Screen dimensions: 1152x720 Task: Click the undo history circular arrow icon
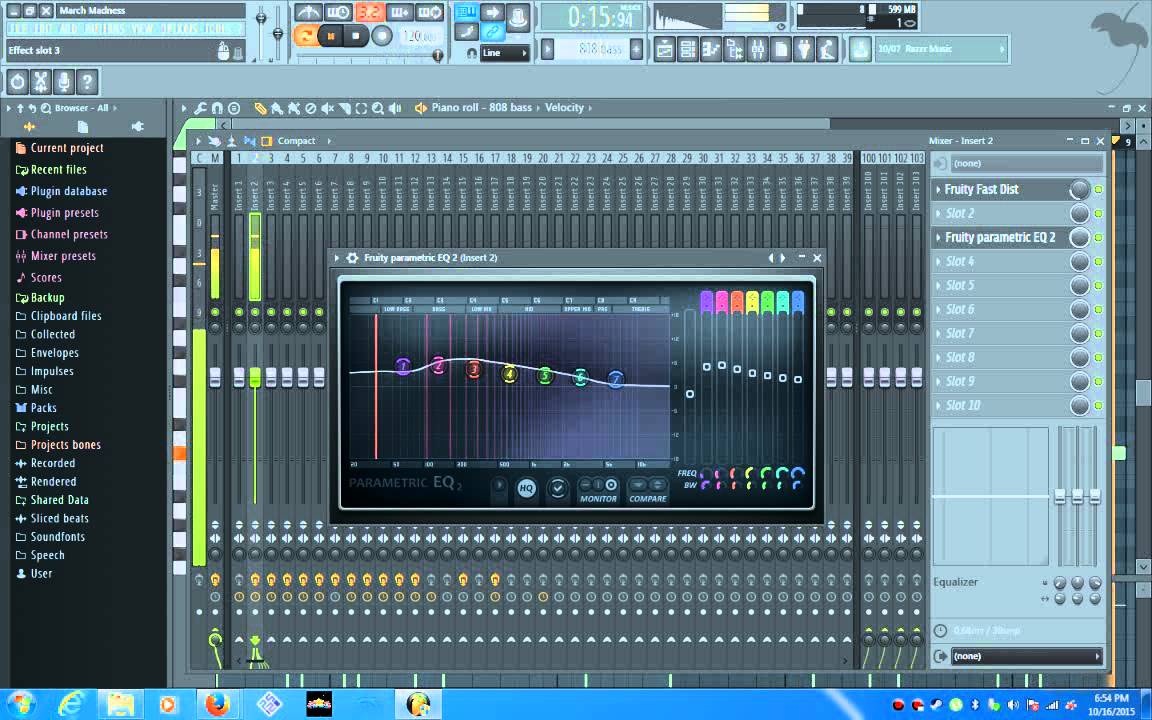tap(18, 82)
